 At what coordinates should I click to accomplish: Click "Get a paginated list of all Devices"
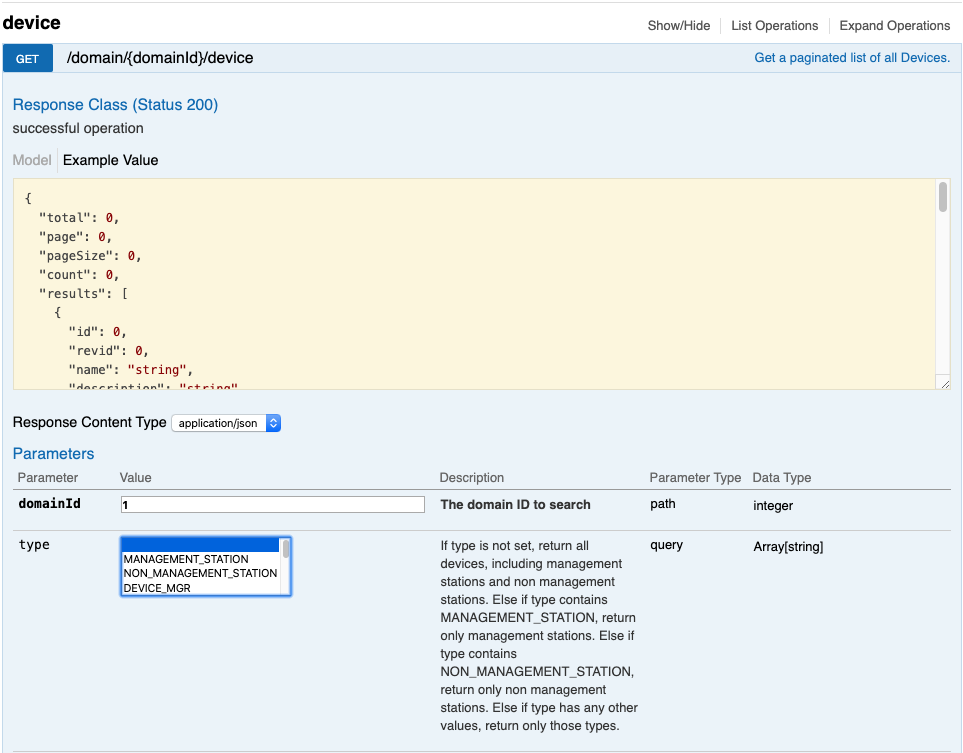pyautogui.click(x=851, y=58)
